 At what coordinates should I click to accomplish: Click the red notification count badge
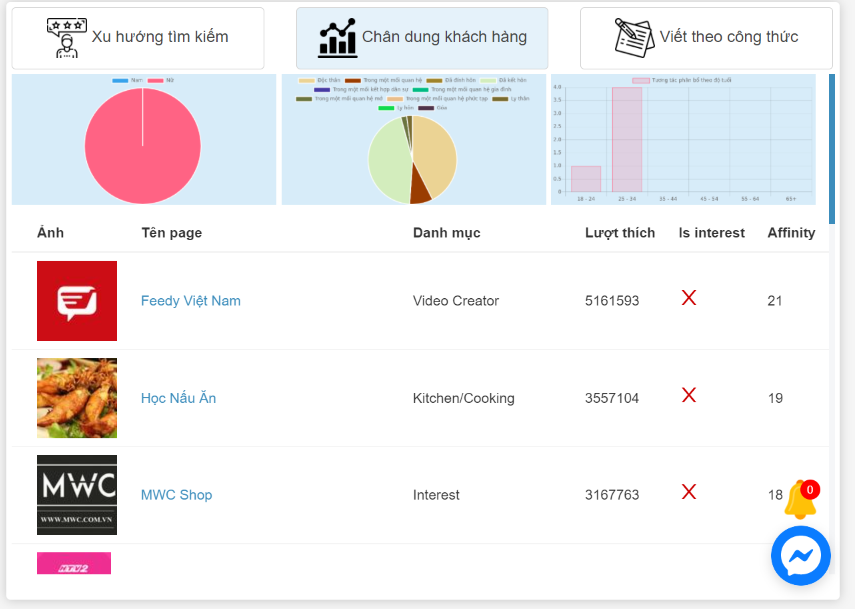point(810,490)
